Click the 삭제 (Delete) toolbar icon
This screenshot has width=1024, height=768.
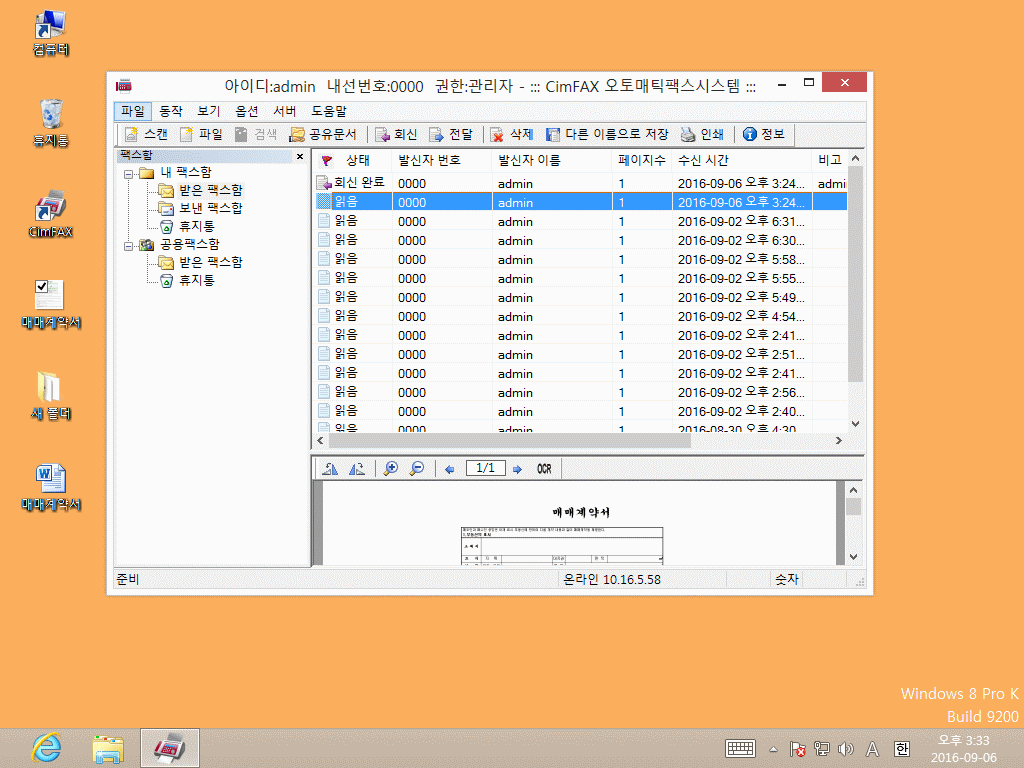(511, 135)
